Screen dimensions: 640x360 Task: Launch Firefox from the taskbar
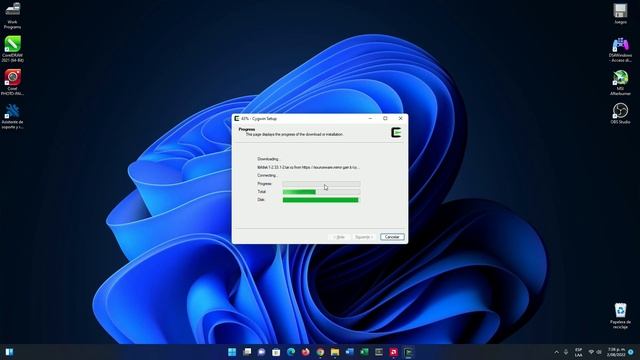306,352
